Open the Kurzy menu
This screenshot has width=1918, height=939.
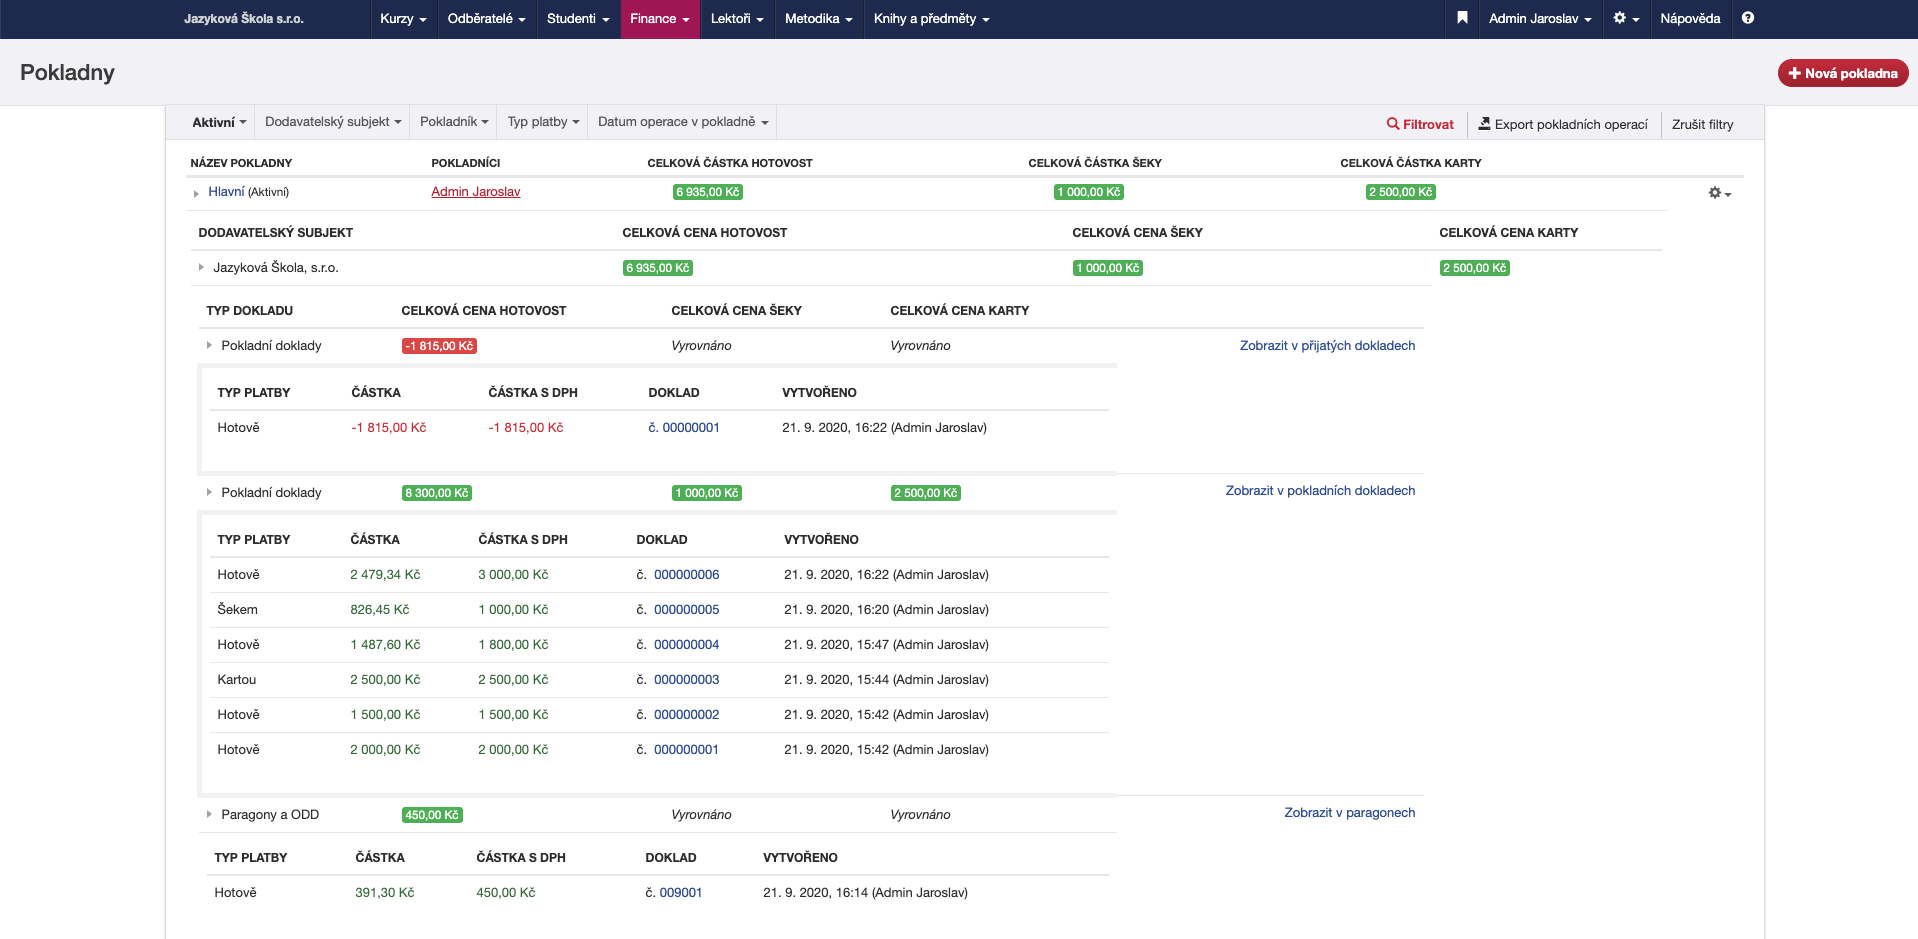point(403,19)
